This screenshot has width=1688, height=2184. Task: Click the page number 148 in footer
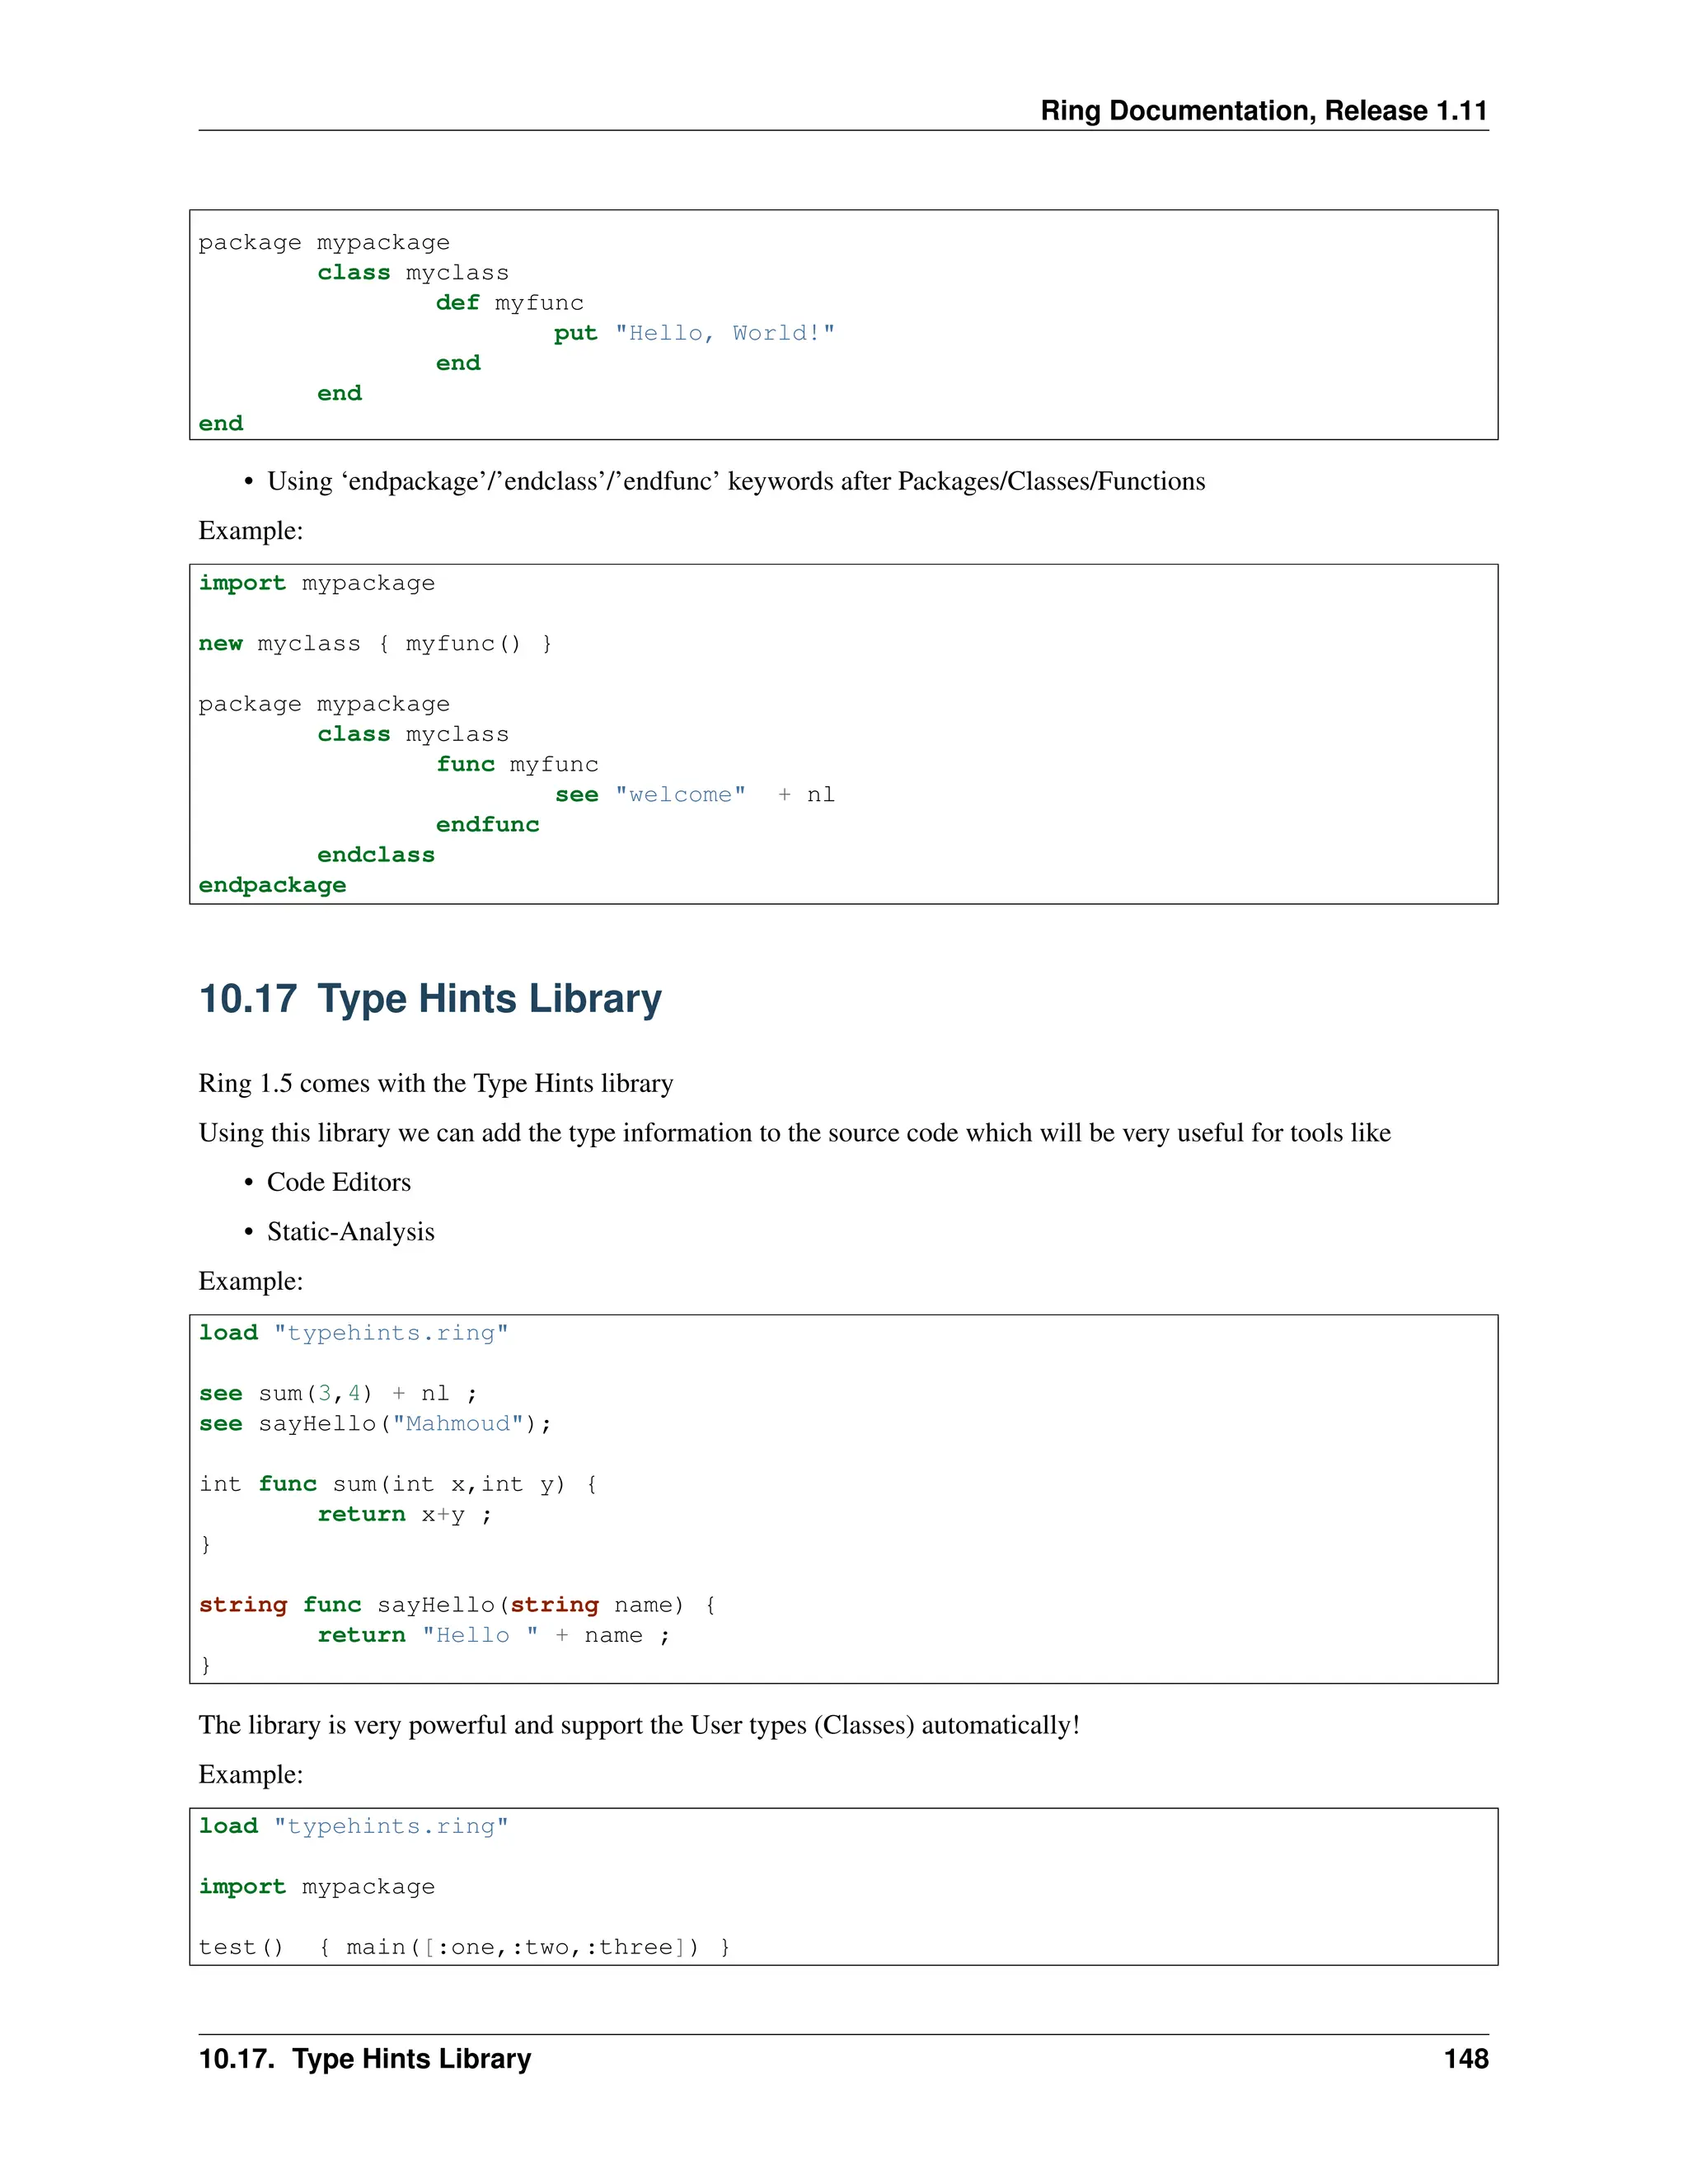[x=1465, y=2058]
